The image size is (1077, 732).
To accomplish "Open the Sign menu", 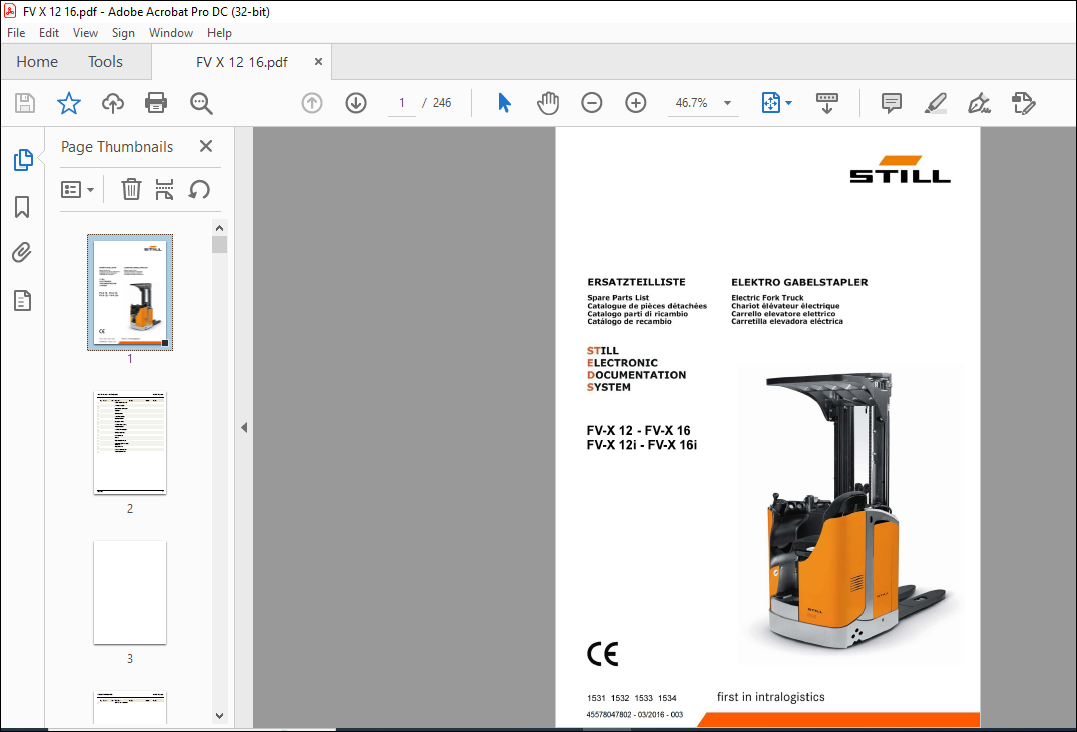I will click(x=123, y=33).
